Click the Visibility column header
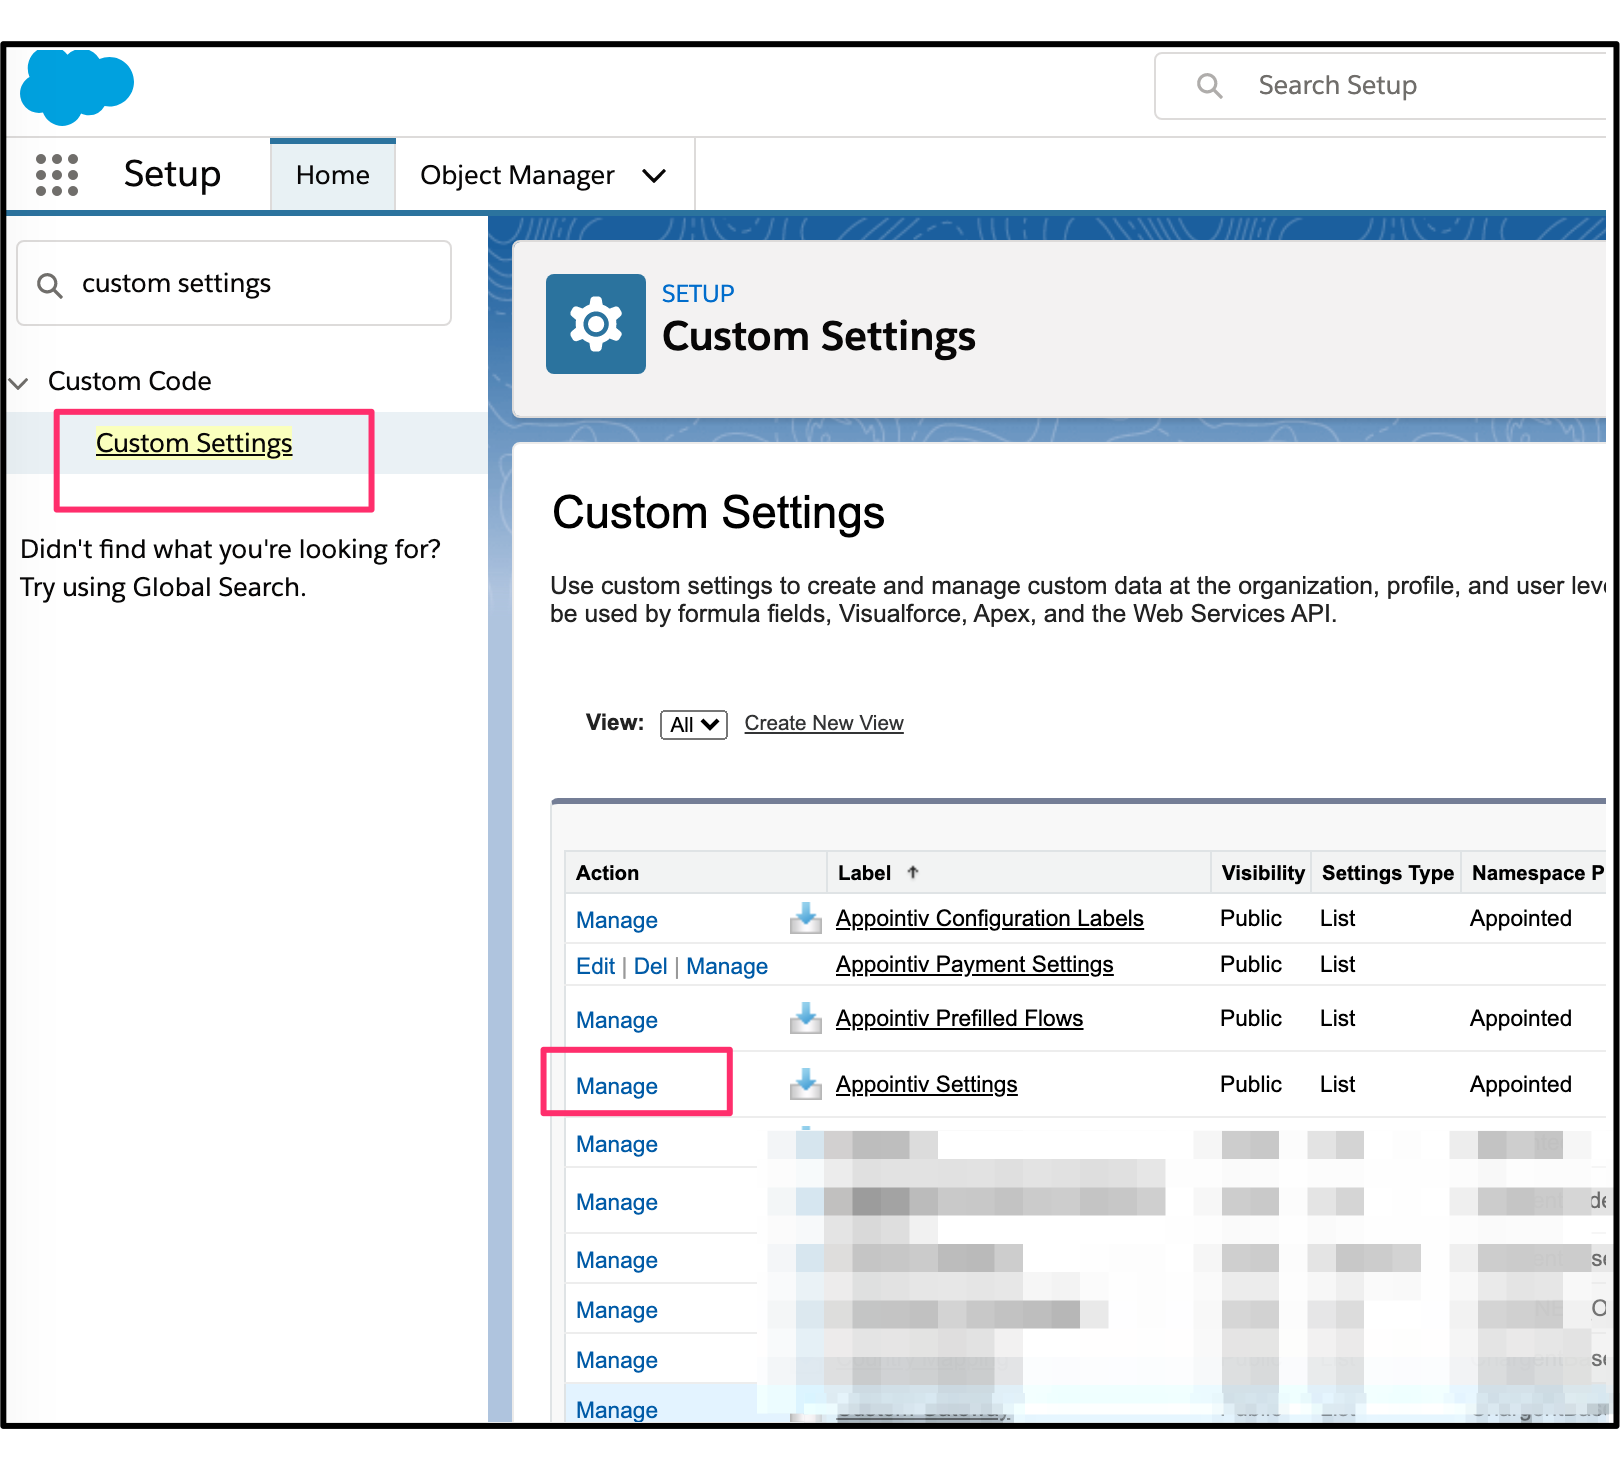This screenshot has height=1470, width=1620. click(1262, 872)
